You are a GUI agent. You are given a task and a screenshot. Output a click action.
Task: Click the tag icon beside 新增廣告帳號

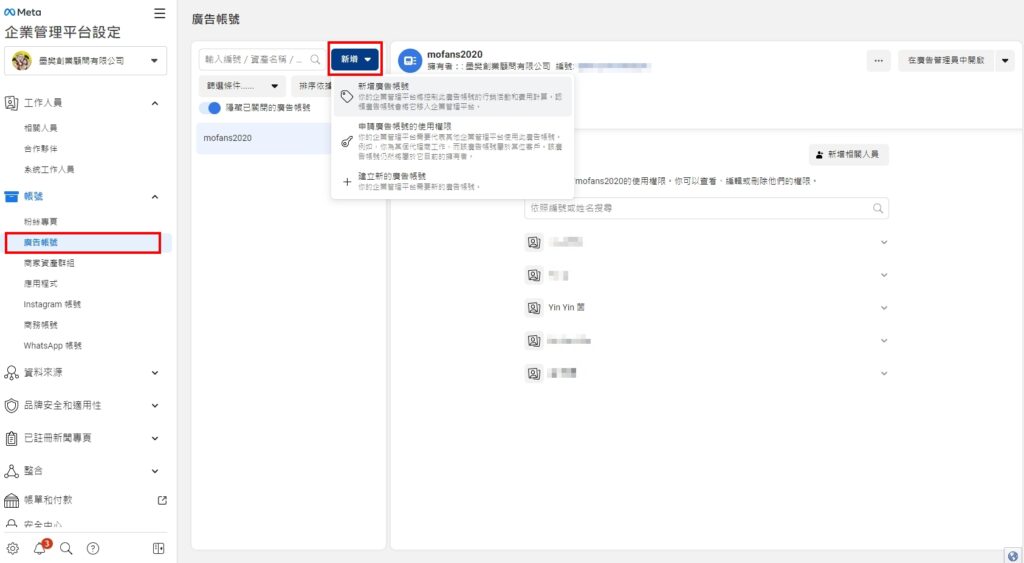pyautogui.click(x=347, y=97)
